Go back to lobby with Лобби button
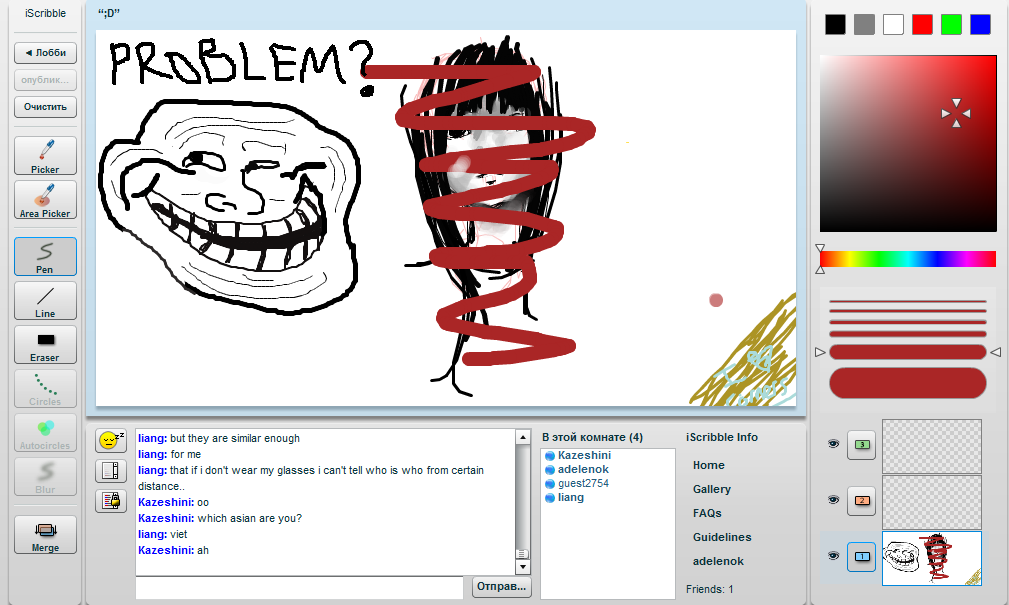1009x605 pixels. coord(45,53)
